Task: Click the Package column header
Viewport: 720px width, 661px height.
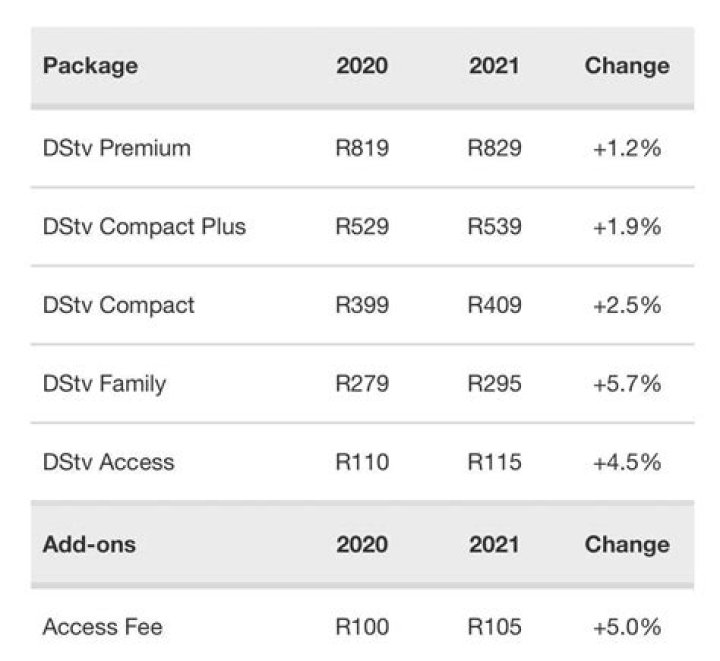Action: [x=90, y=67]
